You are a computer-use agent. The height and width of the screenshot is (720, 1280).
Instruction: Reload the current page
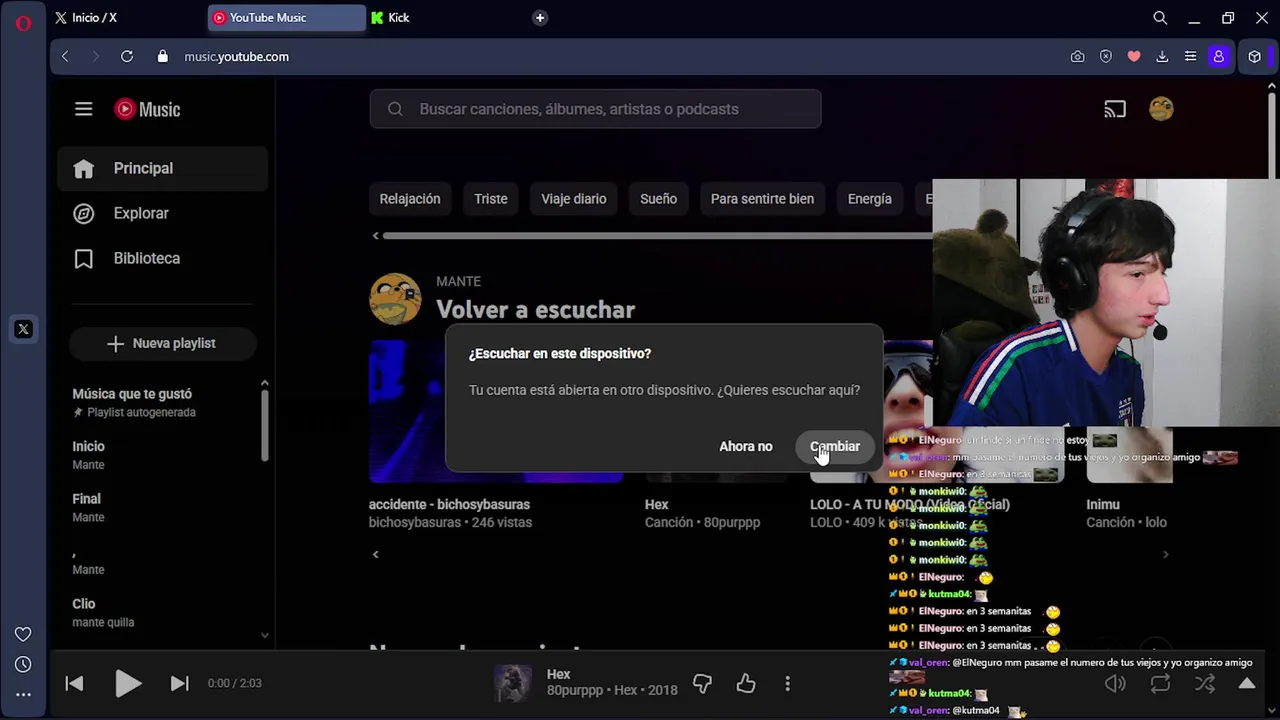pyautogui.click(x=127, y=57)
